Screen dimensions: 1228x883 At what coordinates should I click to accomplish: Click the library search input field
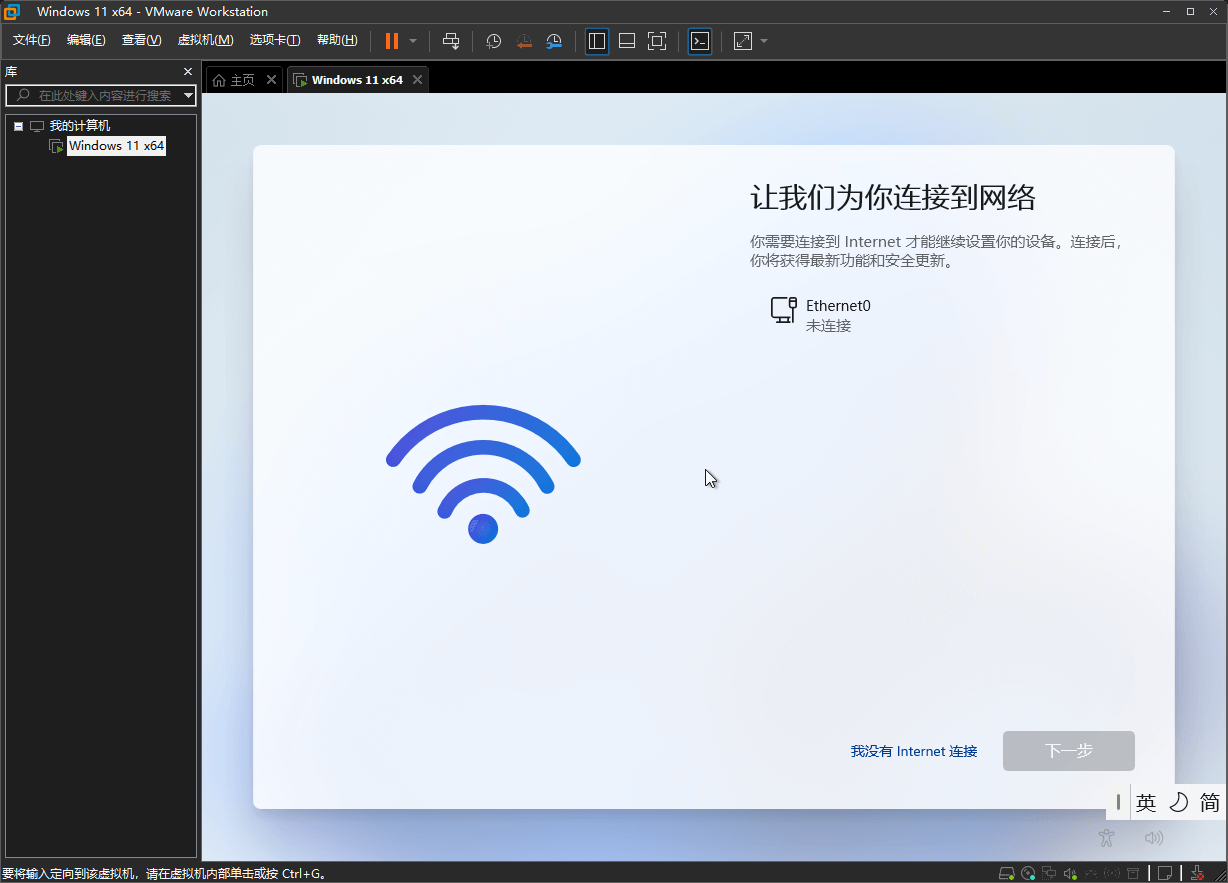click(x=100, y=96)
